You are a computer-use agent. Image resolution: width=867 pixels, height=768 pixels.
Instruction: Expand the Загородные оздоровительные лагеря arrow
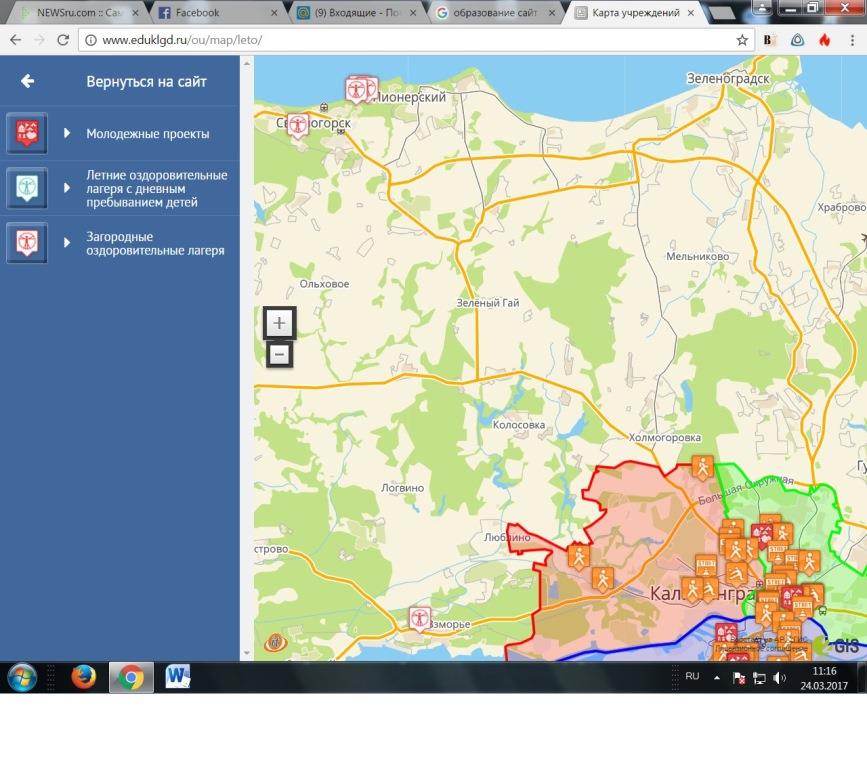point(67,243)
